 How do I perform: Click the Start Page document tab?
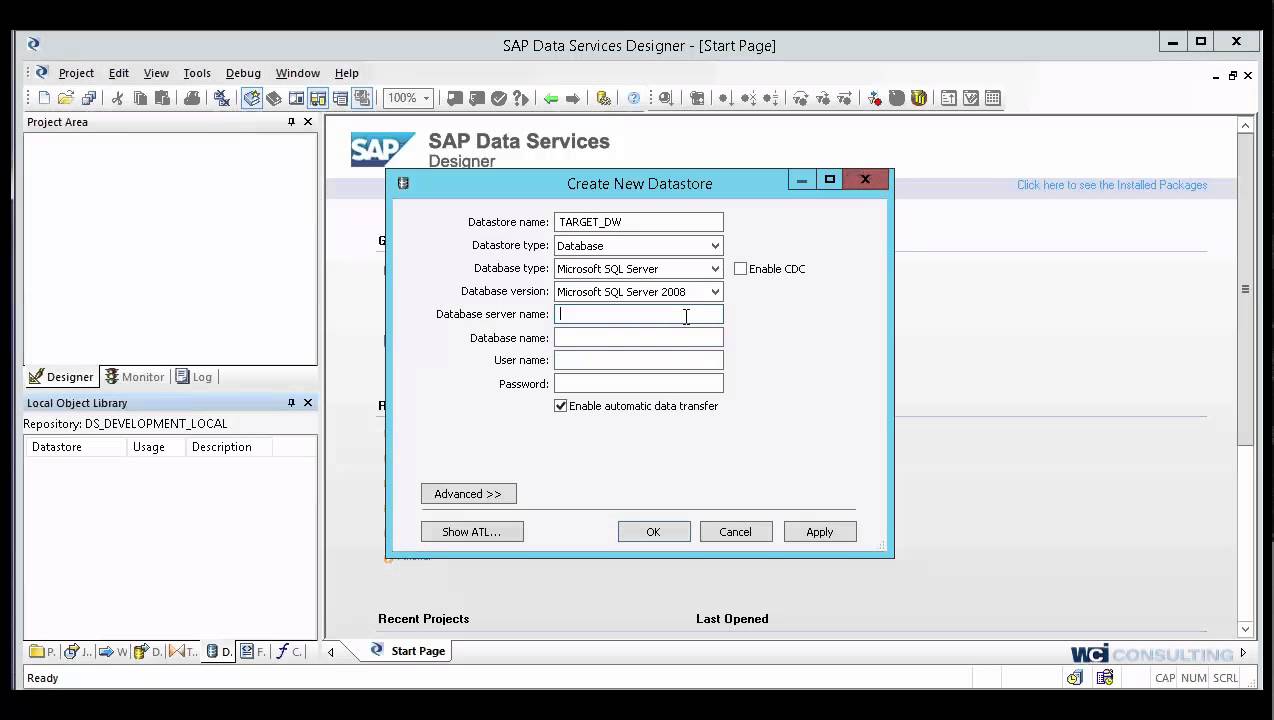(407, 651)
